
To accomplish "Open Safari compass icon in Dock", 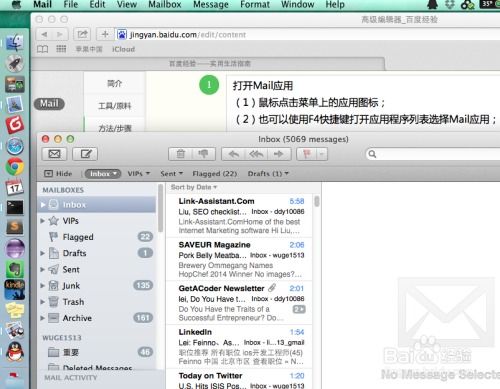I will [15, 146].
